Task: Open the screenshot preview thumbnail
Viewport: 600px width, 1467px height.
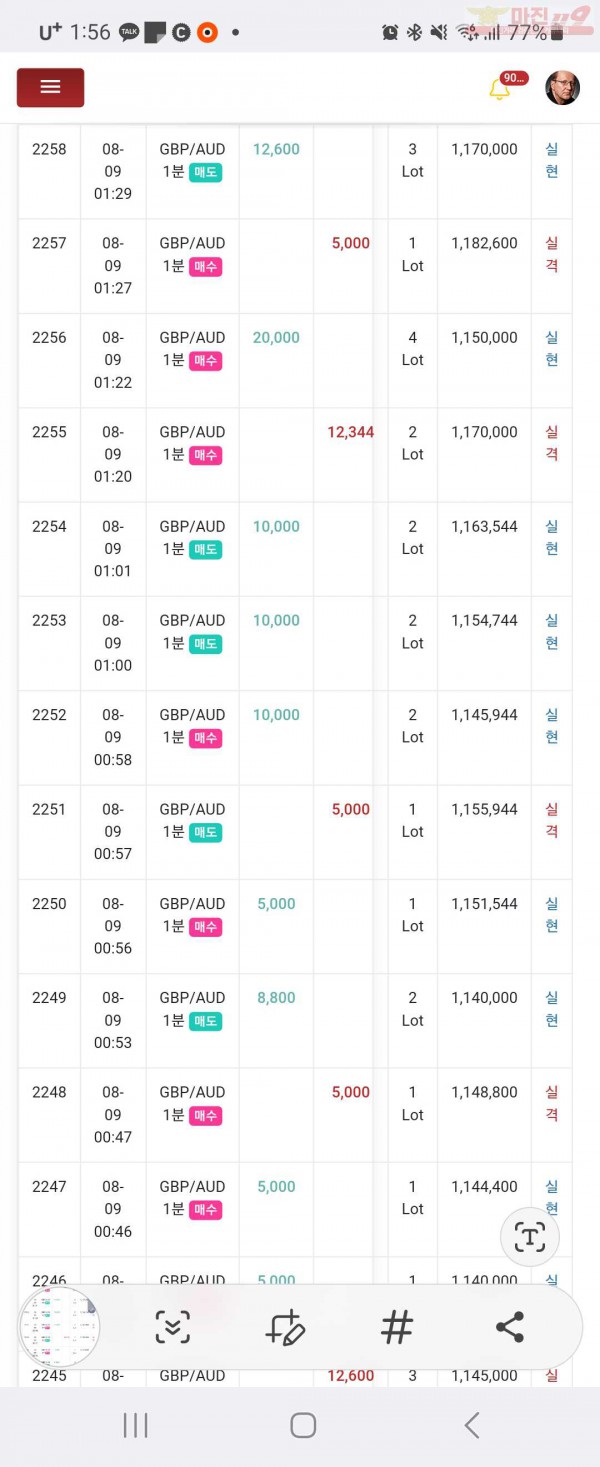Action: click(60, 1327)
